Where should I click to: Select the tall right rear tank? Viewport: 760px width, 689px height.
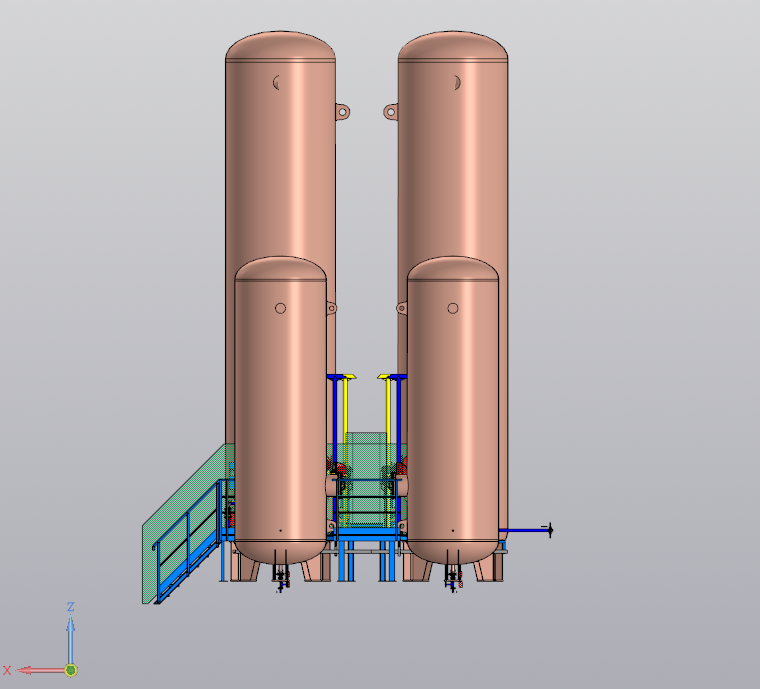point(452,170)
